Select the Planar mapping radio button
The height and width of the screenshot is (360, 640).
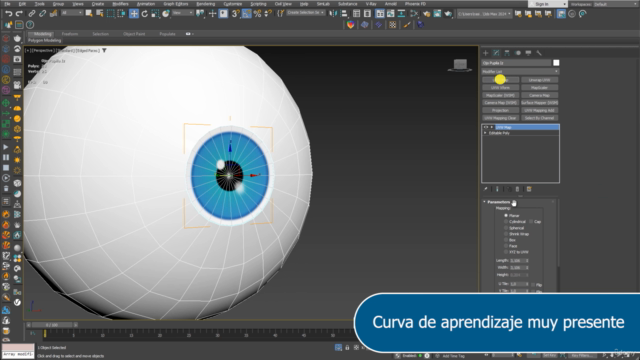coord(506,216)
